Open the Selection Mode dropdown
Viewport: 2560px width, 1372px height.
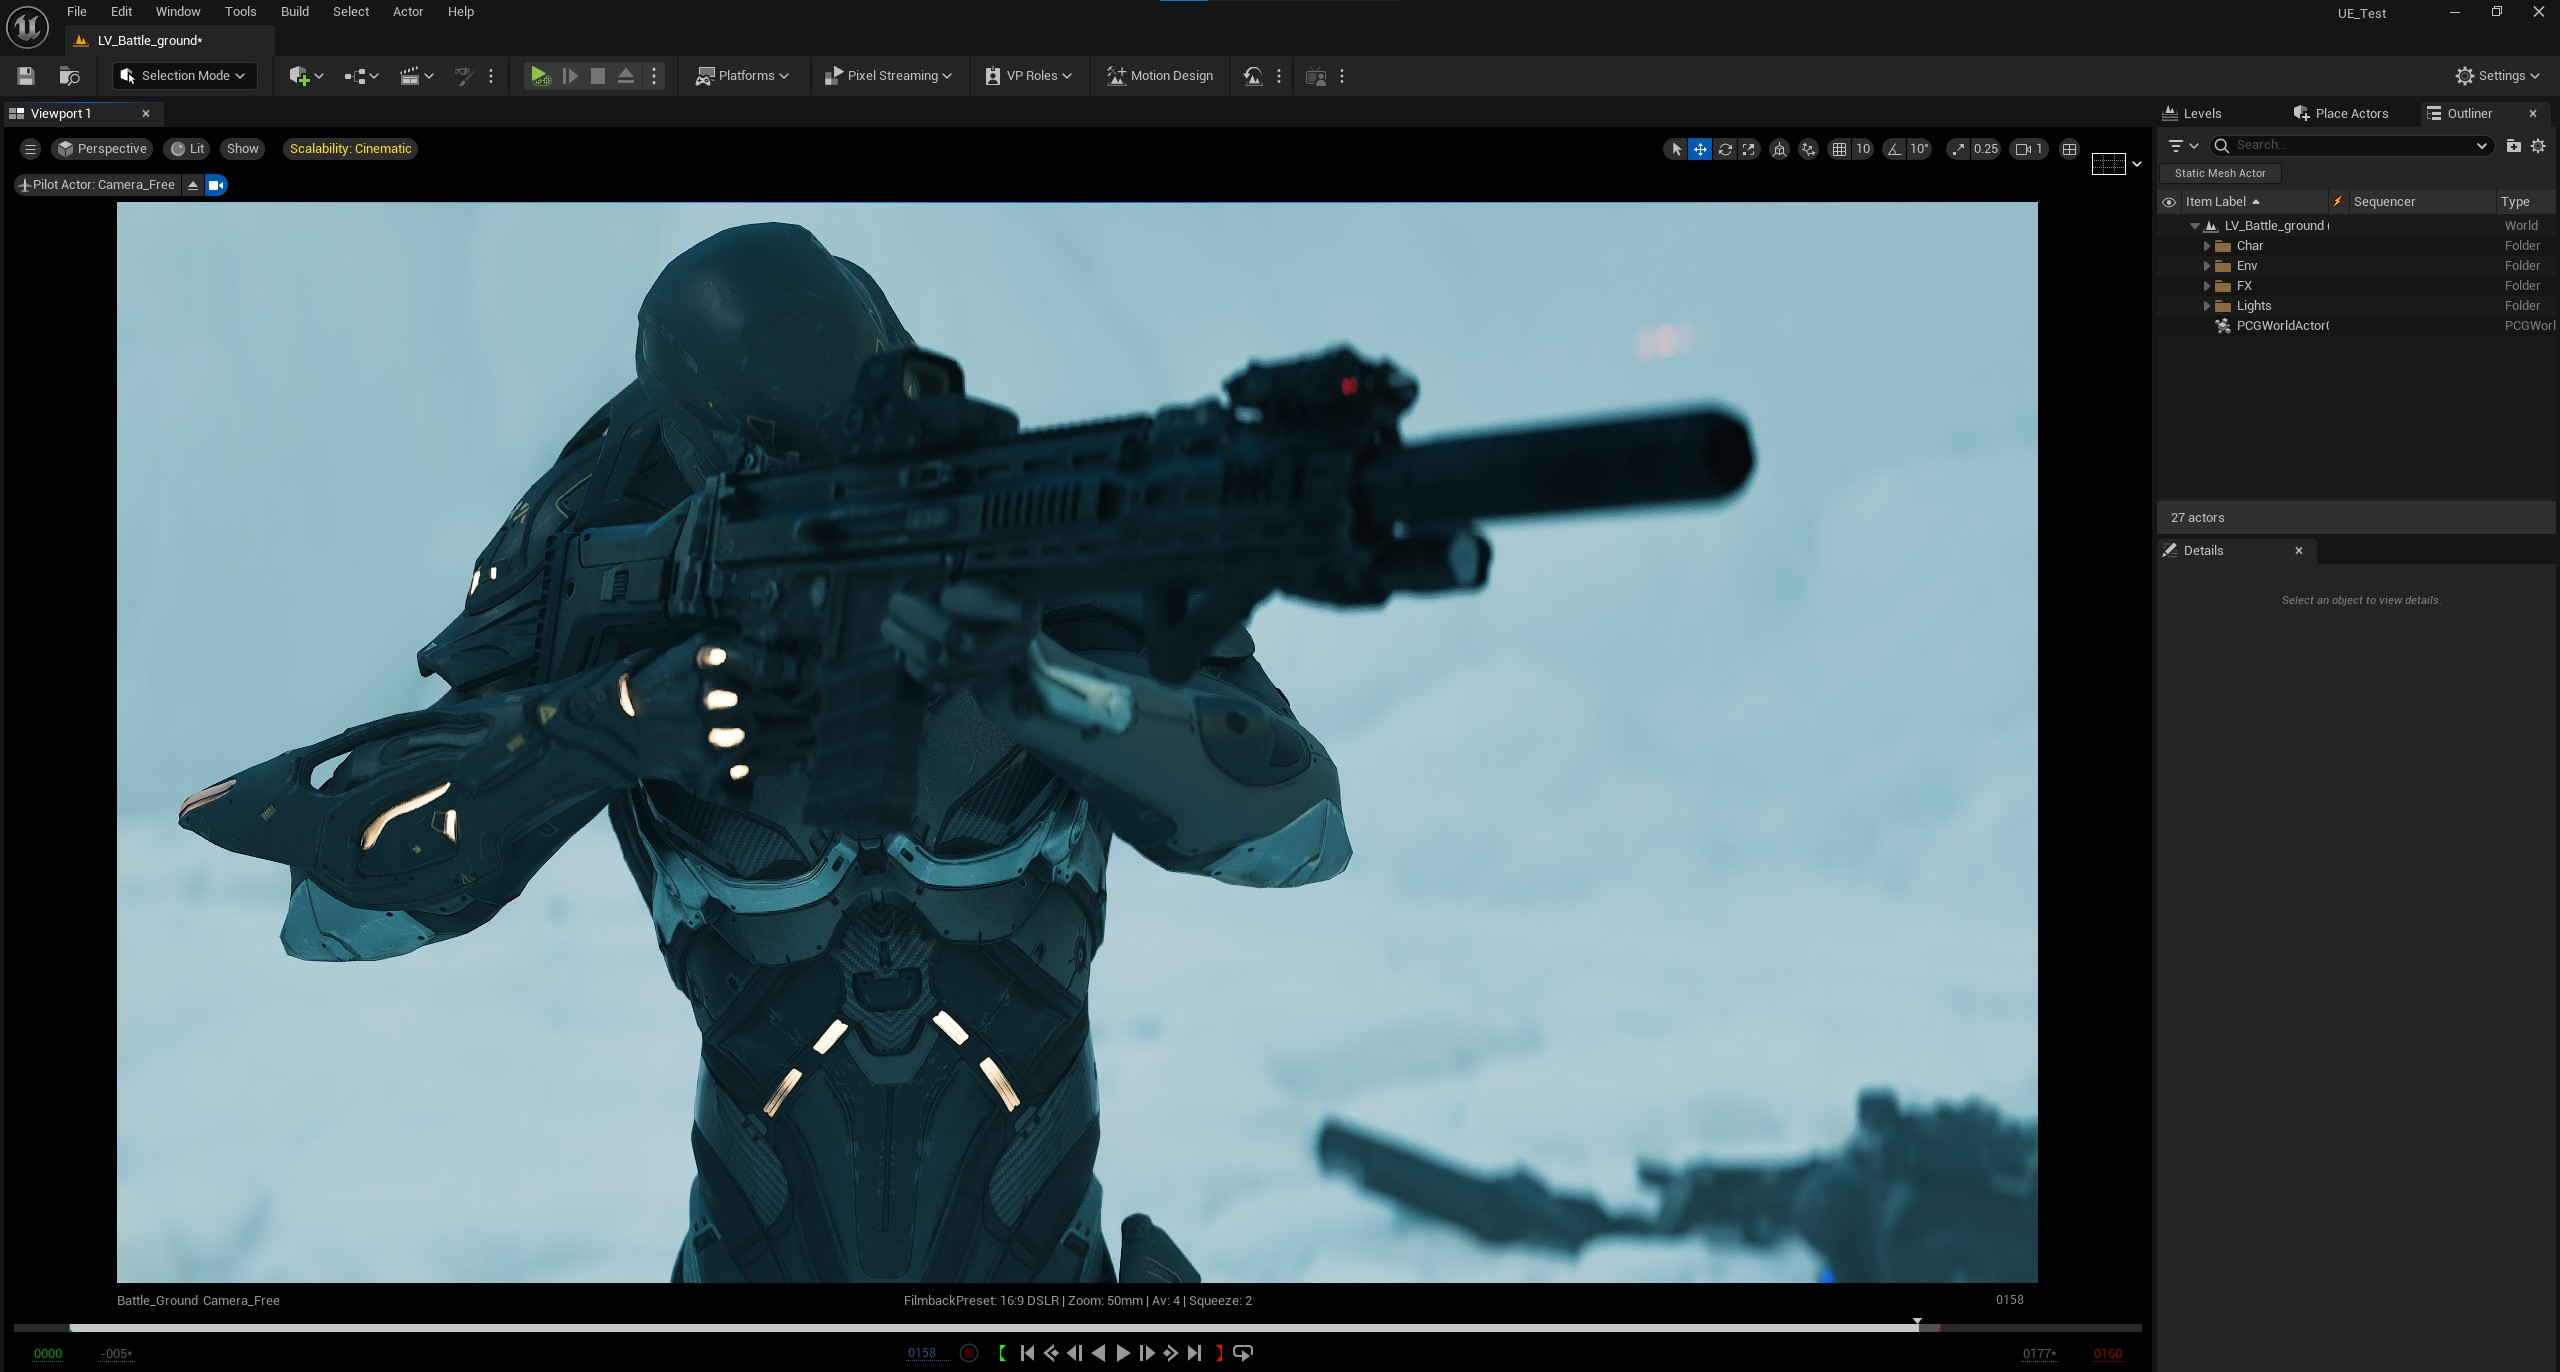[185, 76]
